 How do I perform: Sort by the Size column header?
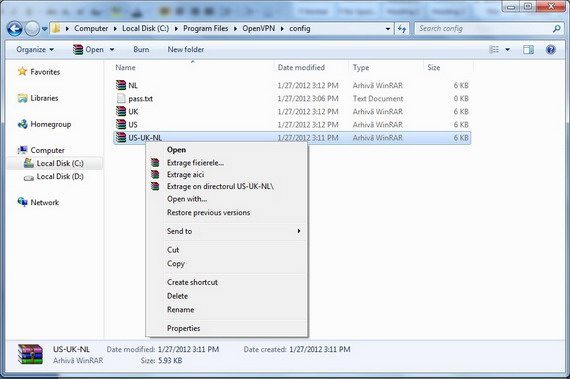[x=434, y=68]
